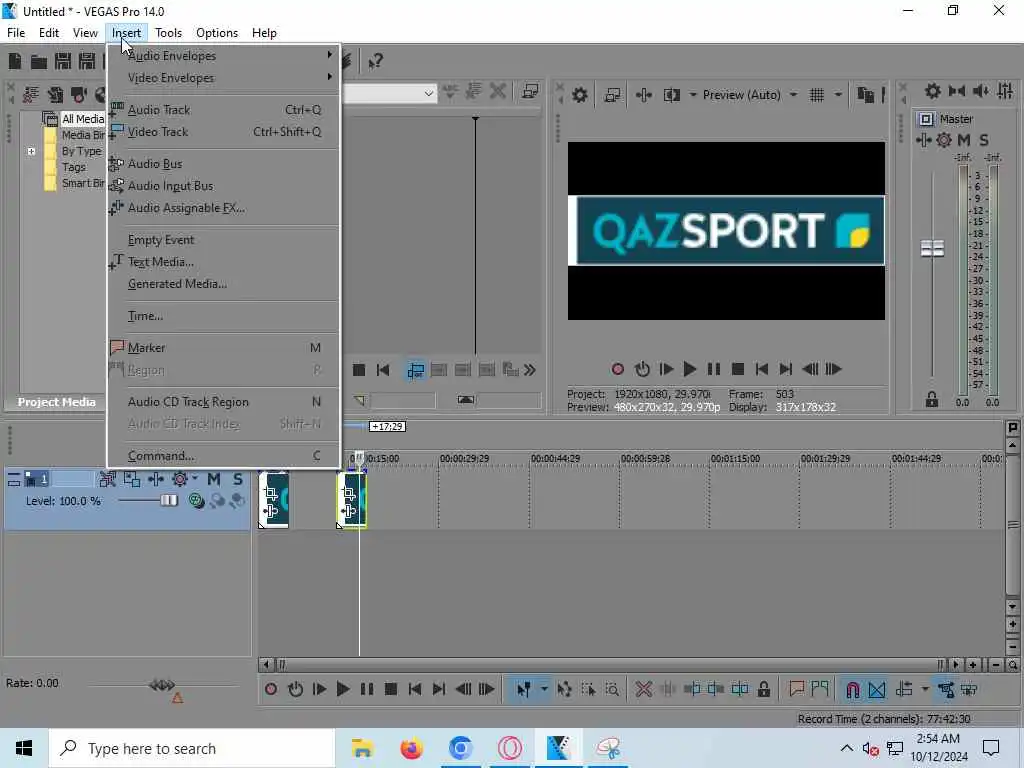Click Save icon in main toolbar

pos(63,61)
